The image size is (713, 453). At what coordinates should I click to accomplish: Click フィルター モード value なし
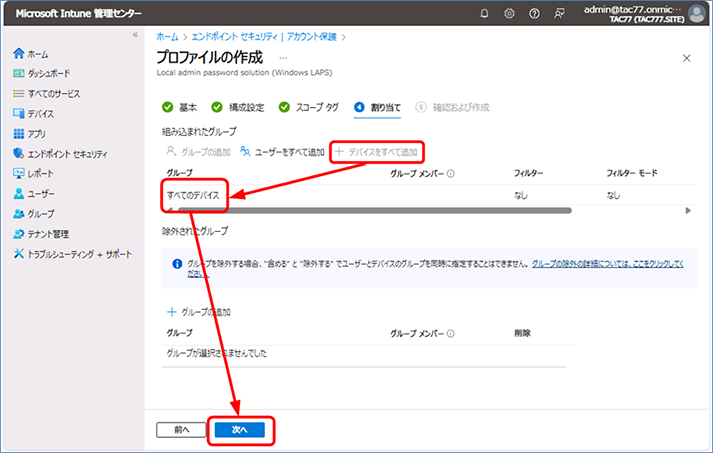coord(613,195)
